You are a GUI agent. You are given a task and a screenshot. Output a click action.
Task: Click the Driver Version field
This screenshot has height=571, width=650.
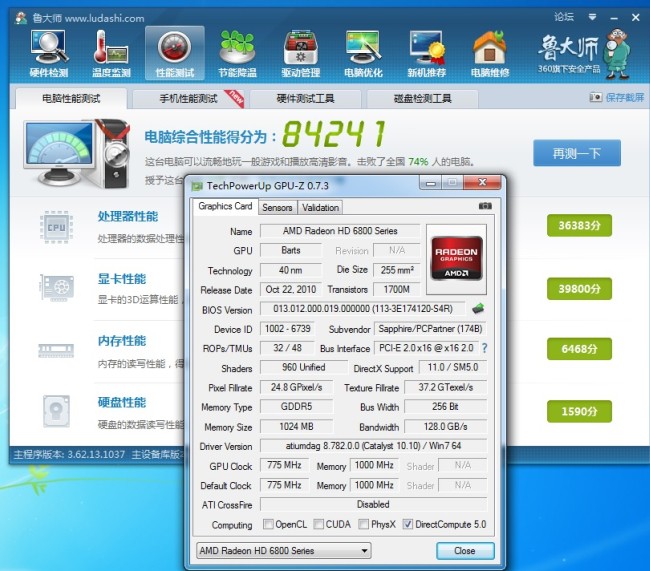click(373, 446)
